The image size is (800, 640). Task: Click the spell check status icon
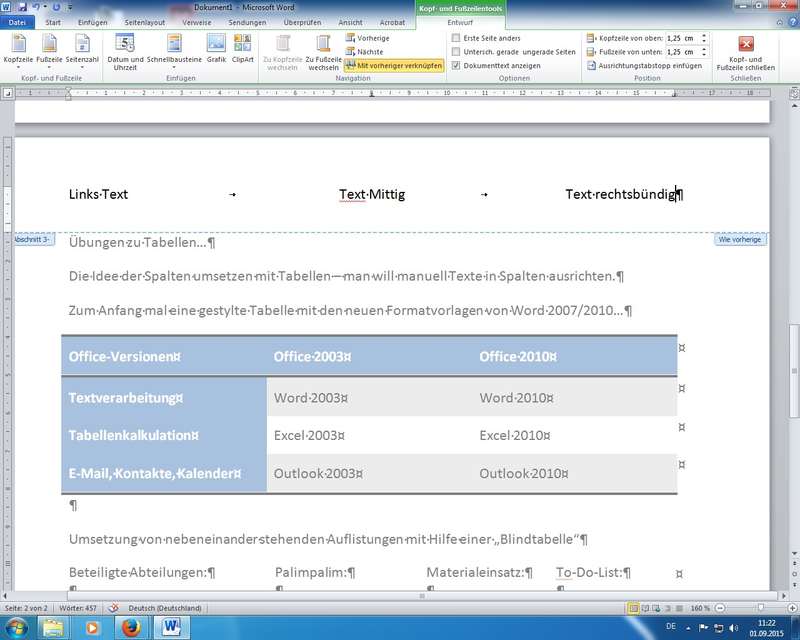tap(114, 608)
